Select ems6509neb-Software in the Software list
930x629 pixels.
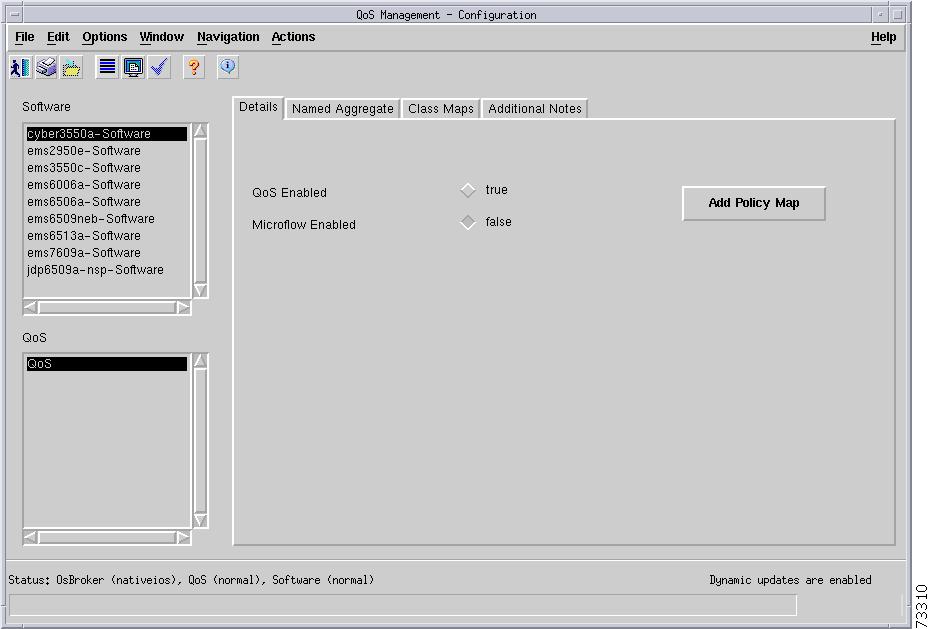(107, 219)
